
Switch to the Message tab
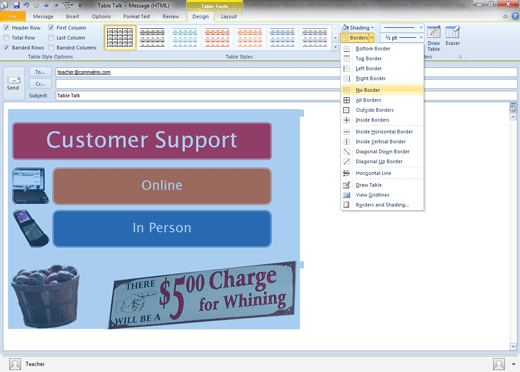click(43, 16)
